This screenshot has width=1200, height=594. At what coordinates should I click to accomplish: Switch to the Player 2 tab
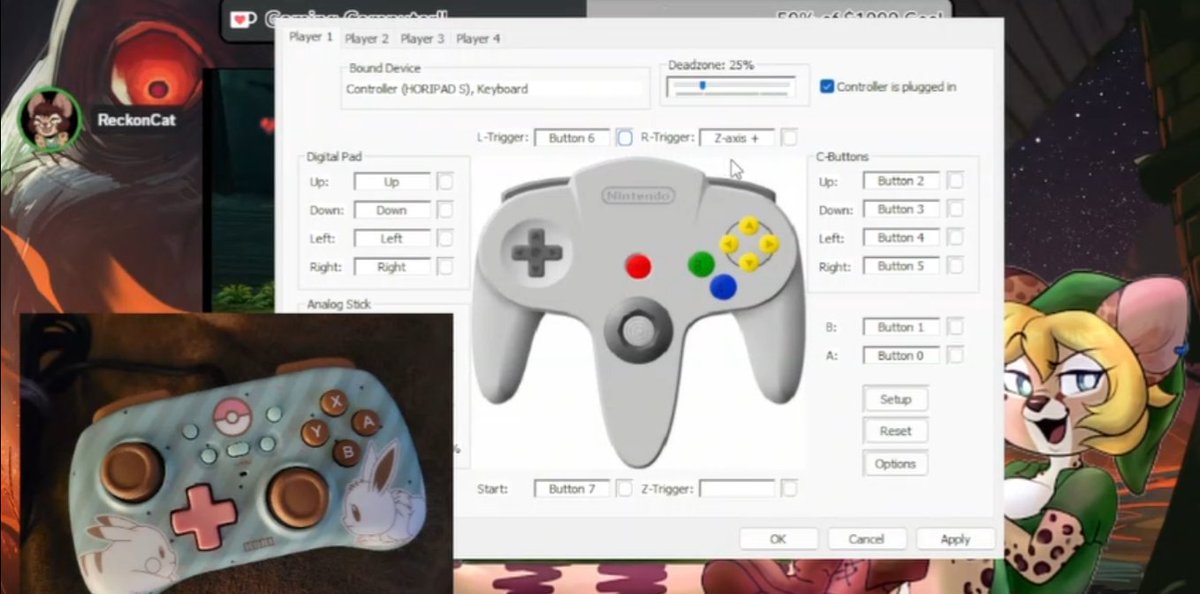point(366,39)
